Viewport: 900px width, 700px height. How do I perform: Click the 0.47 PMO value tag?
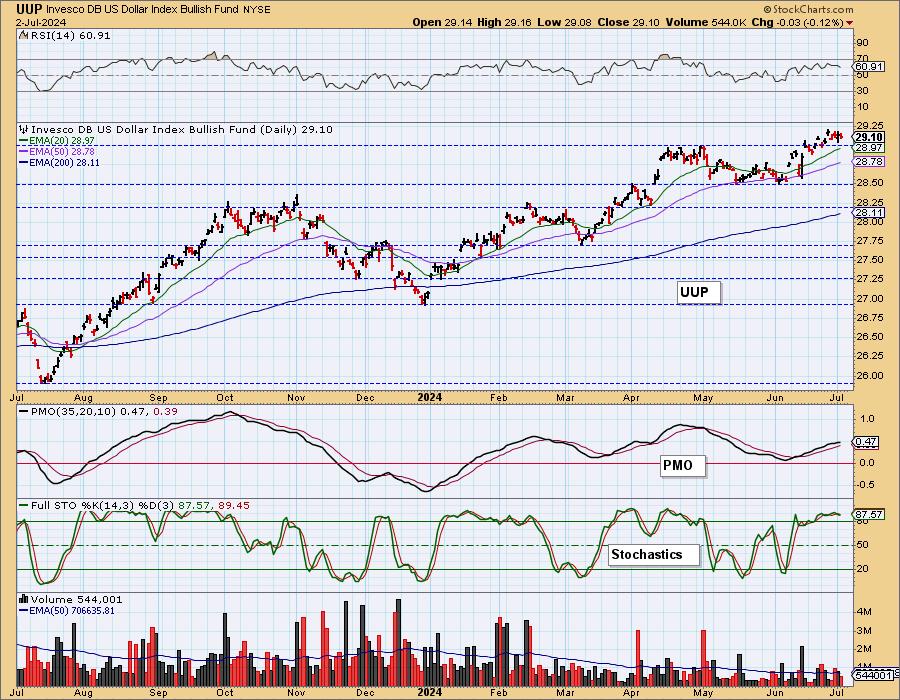click(x=867, y=442)
